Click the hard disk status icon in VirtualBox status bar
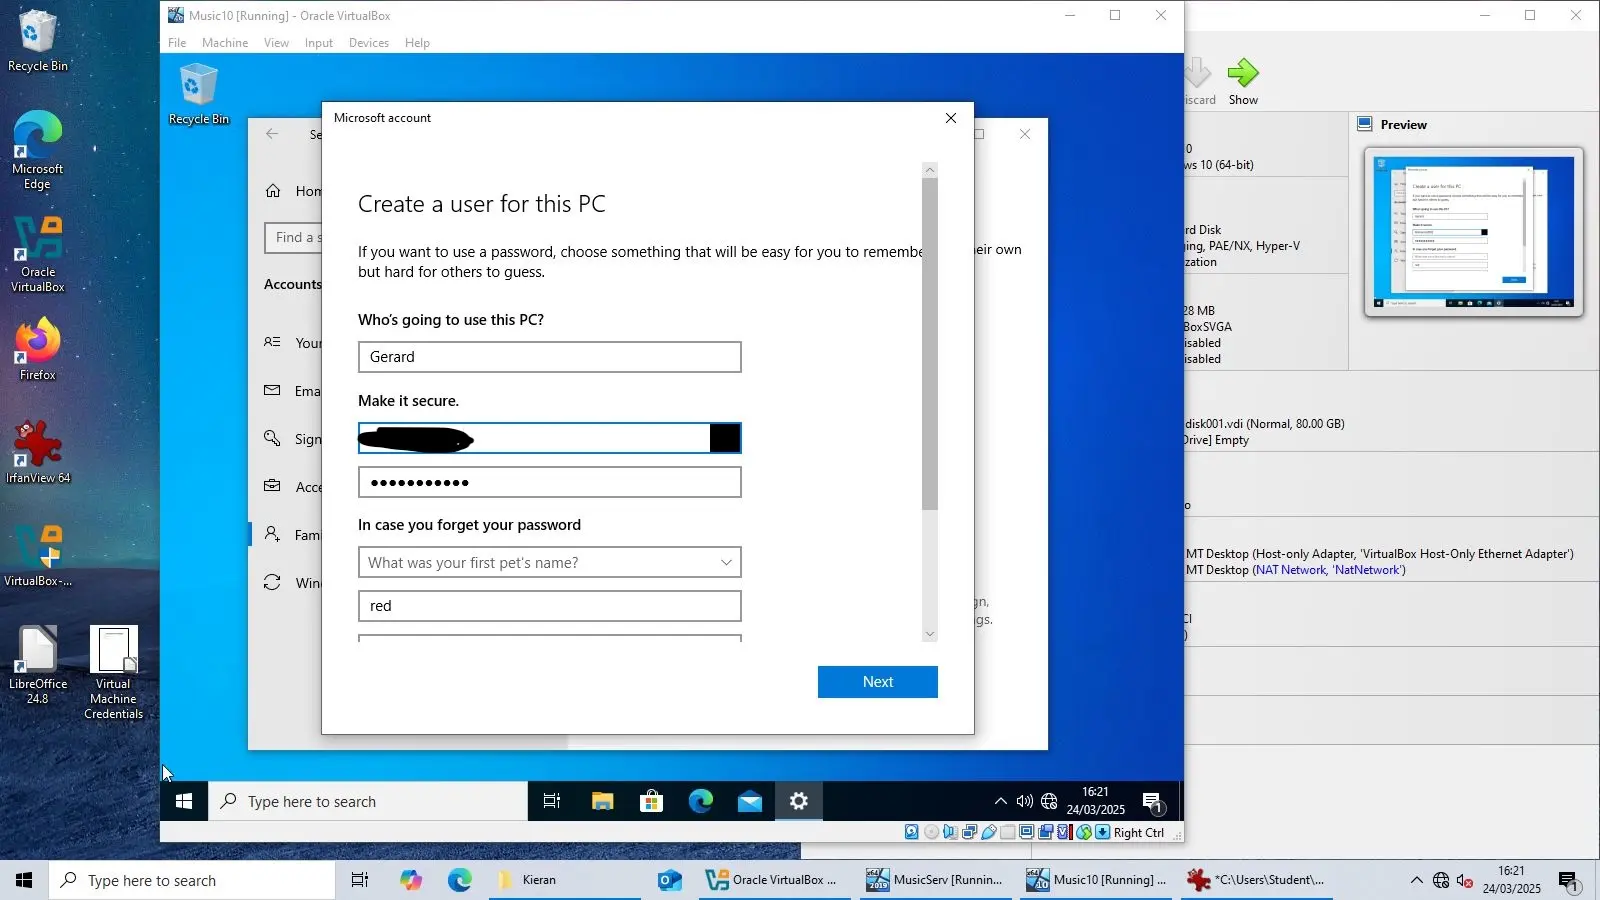Screen dimensions: 1600x900 pyautogui.click(x=912, y=832)
